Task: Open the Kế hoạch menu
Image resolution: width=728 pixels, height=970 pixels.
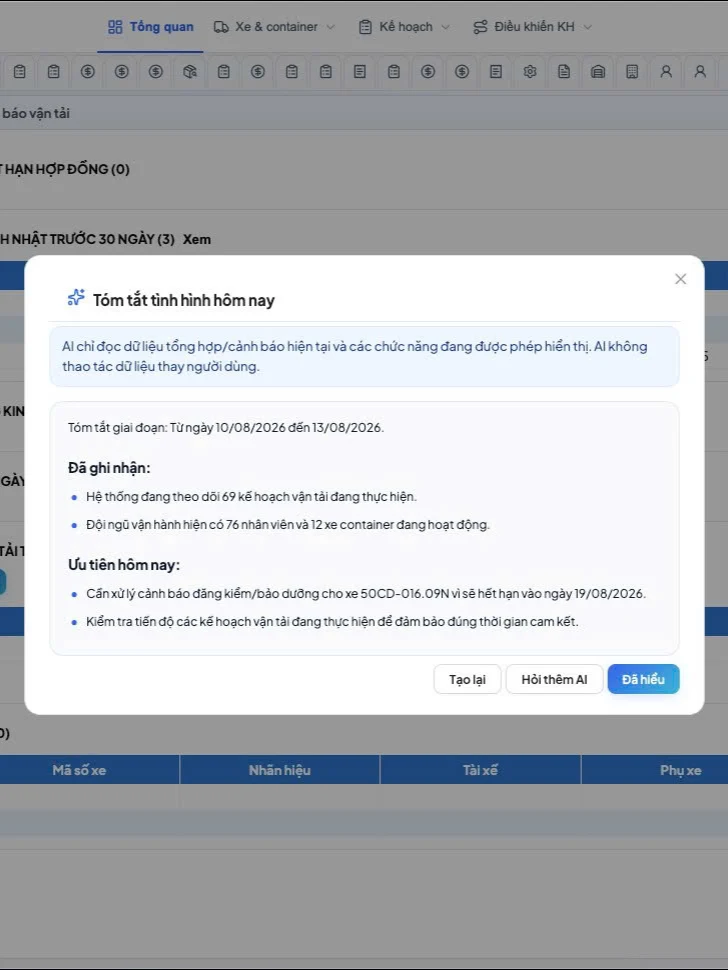Action: [x=405, y=27]
